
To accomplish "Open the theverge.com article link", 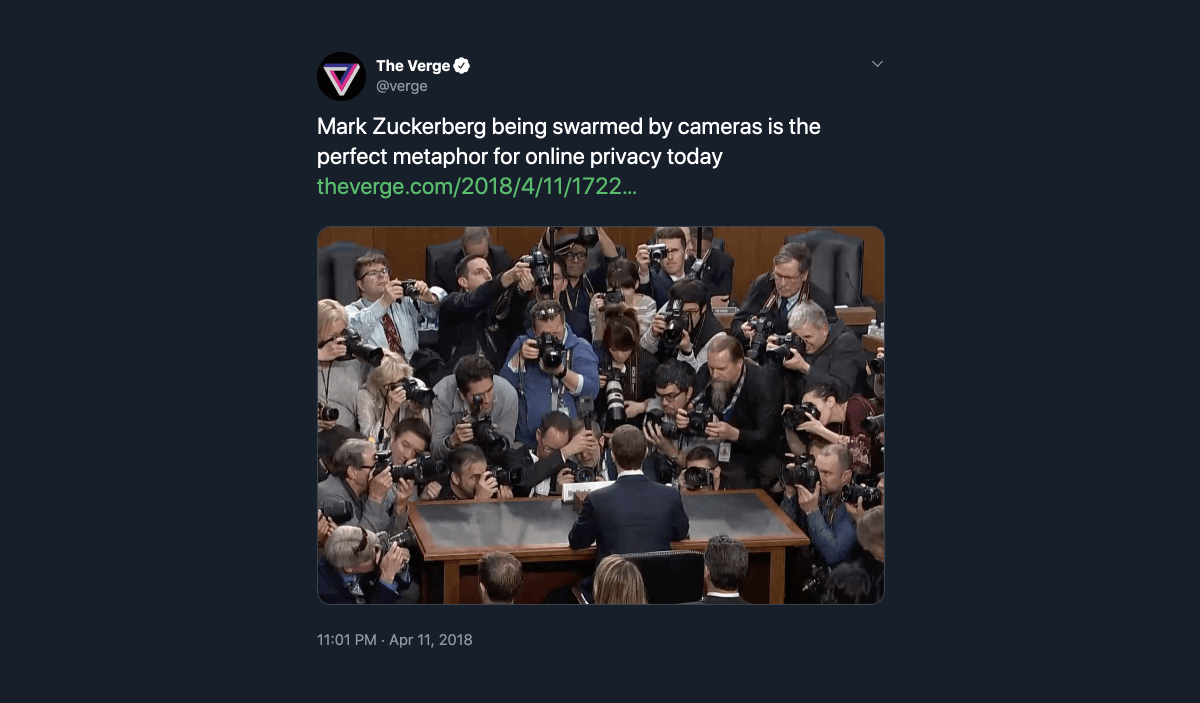I will point(476,186).
